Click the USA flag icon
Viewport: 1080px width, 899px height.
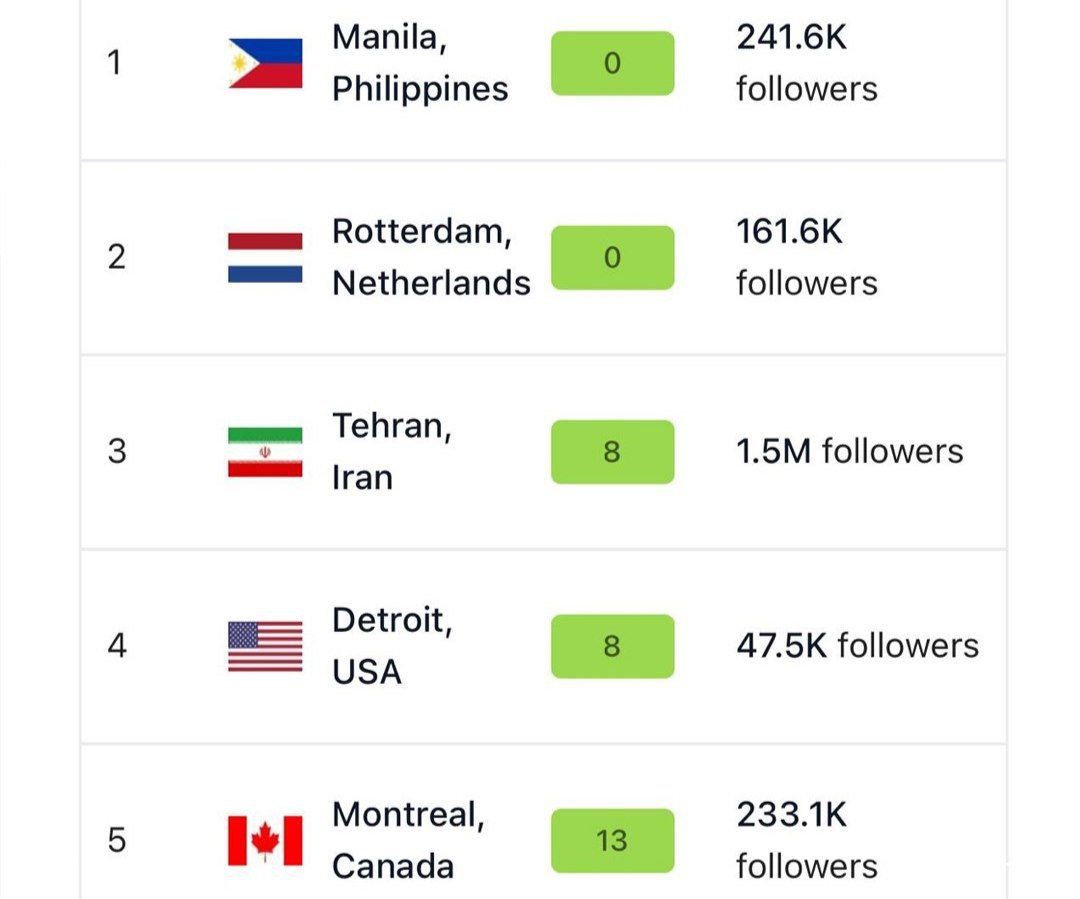(265, 646)
